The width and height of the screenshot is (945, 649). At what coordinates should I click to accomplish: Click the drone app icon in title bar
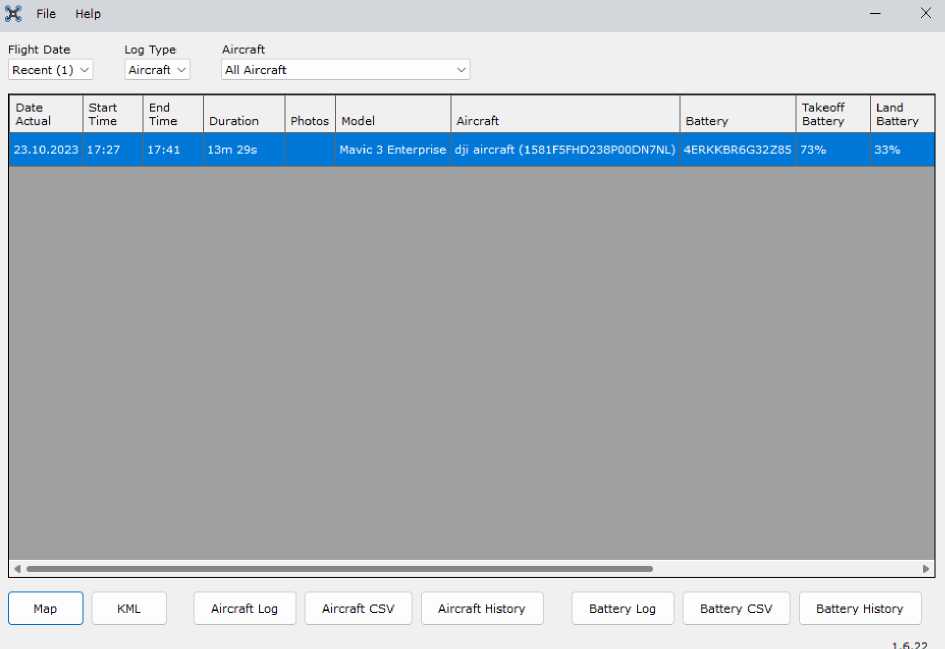13,14
